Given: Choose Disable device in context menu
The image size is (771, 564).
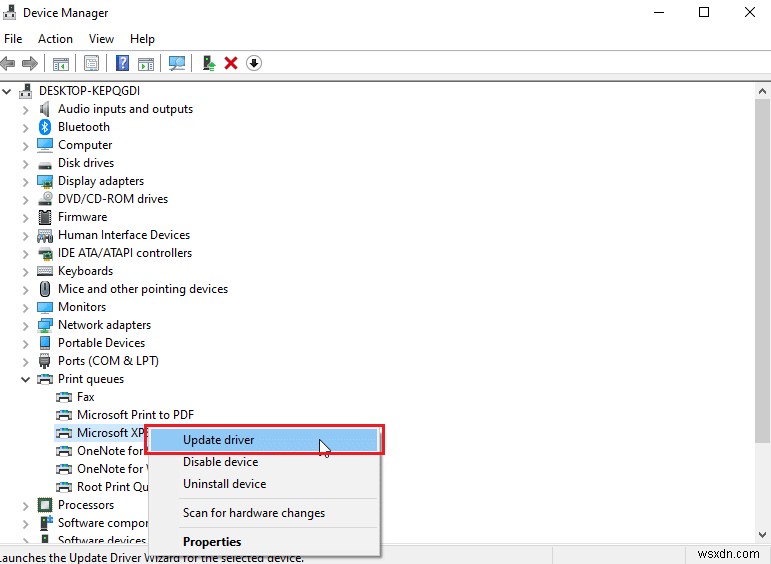Looking at the screenshot, I should tap(265, 462).
